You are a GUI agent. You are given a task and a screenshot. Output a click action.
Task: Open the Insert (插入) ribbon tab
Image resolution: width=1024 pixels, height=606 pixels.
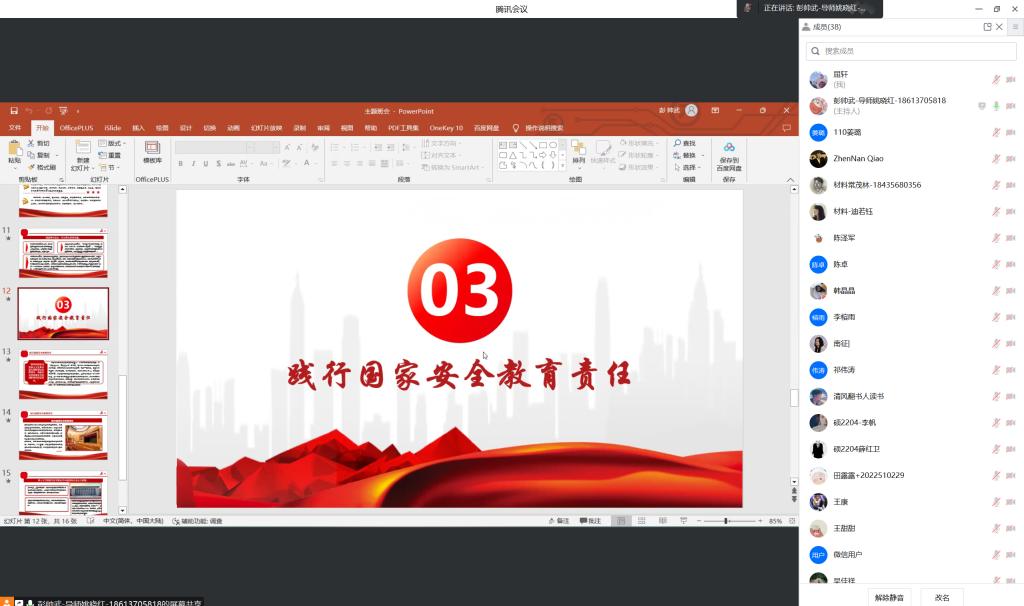point(138,128)
